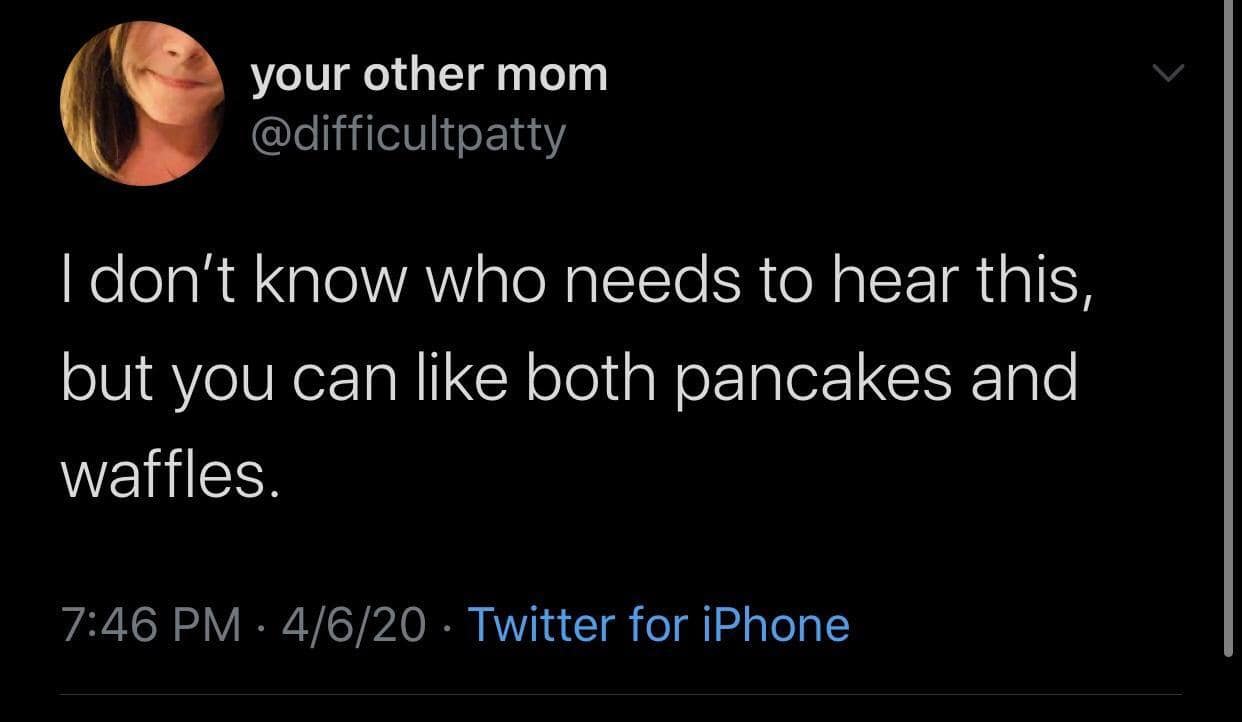Open the profile picture of your other mom
This screenshot has height=722, width=1242.
click(x=141, y=104)
